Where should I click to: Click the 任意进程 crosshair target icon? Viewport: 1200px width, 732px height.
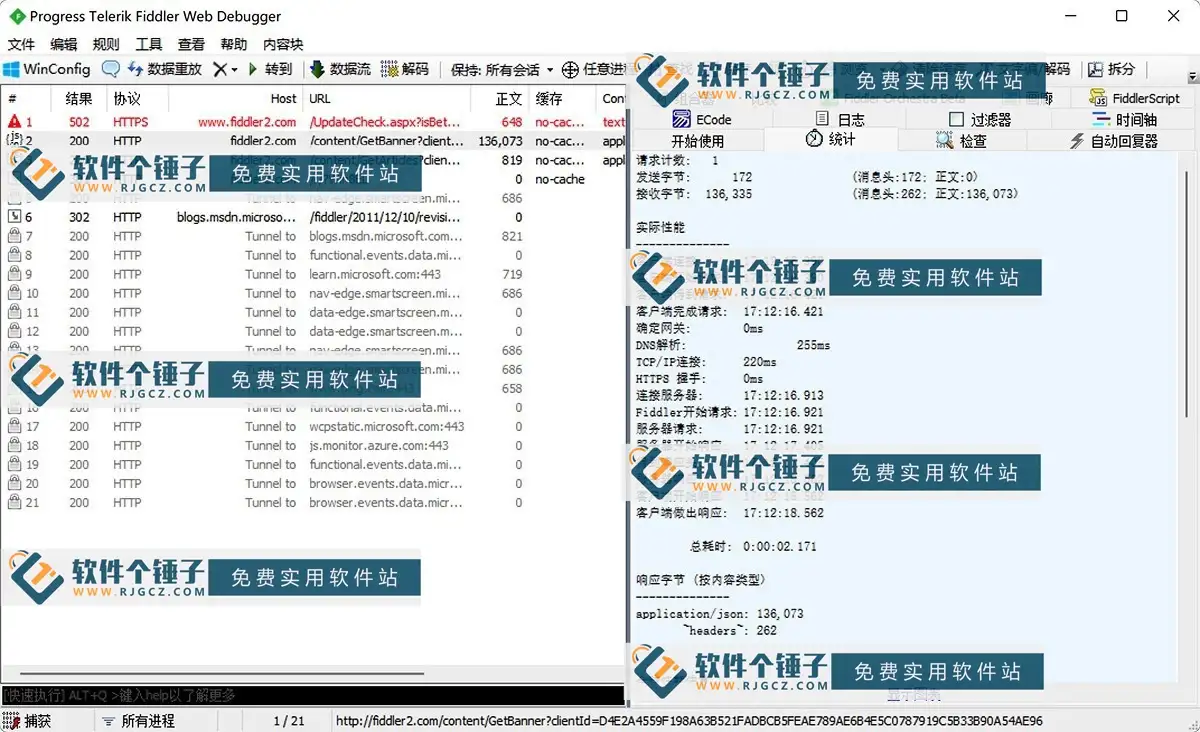point(570,69)
